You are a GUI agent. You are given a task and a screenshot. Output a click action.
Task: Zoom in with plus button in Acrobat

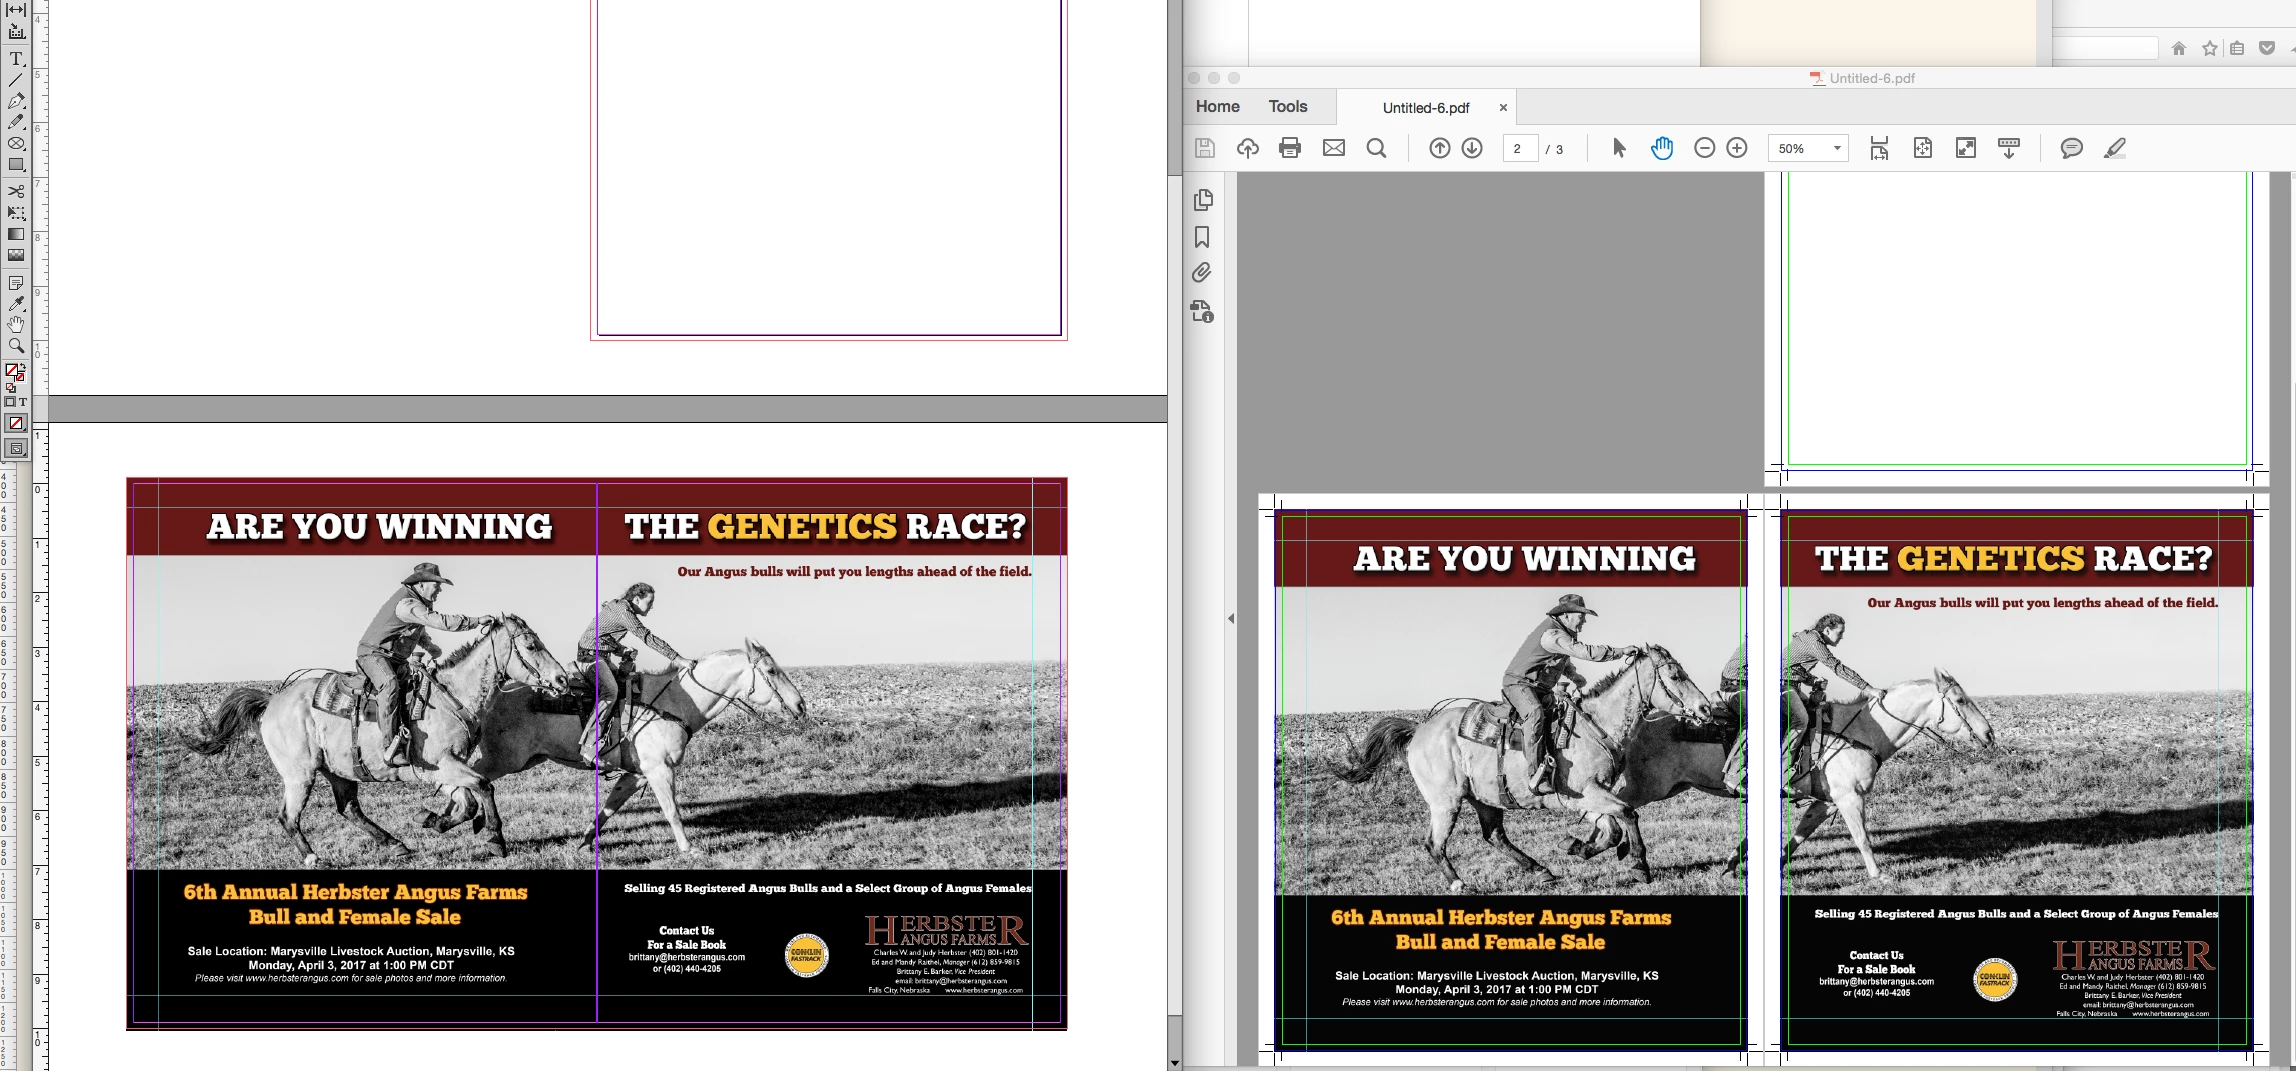pos(1737,148)
